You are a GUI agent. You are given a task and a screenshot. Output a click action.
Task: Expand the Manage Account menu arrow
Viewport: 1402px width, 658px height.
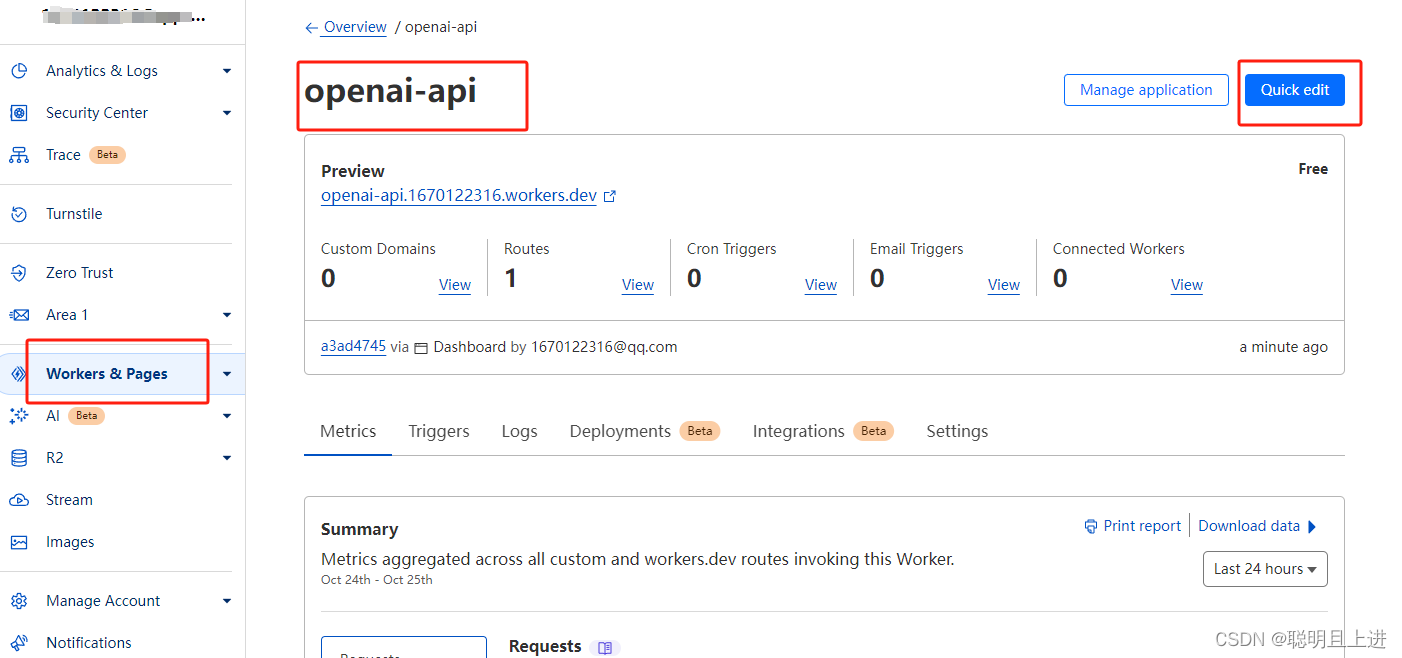pyautogui.click(x=227, y=601)
